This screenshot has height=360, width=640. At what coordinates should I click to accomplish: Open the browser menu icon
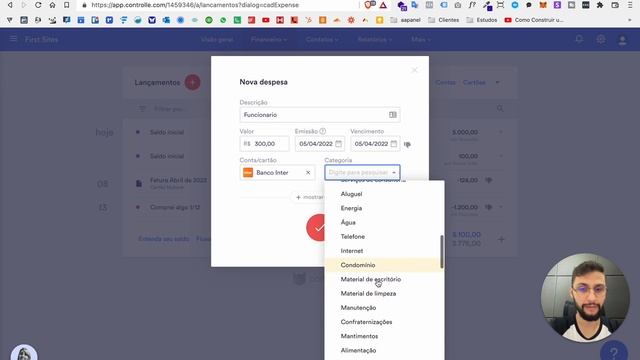(630, 5)
